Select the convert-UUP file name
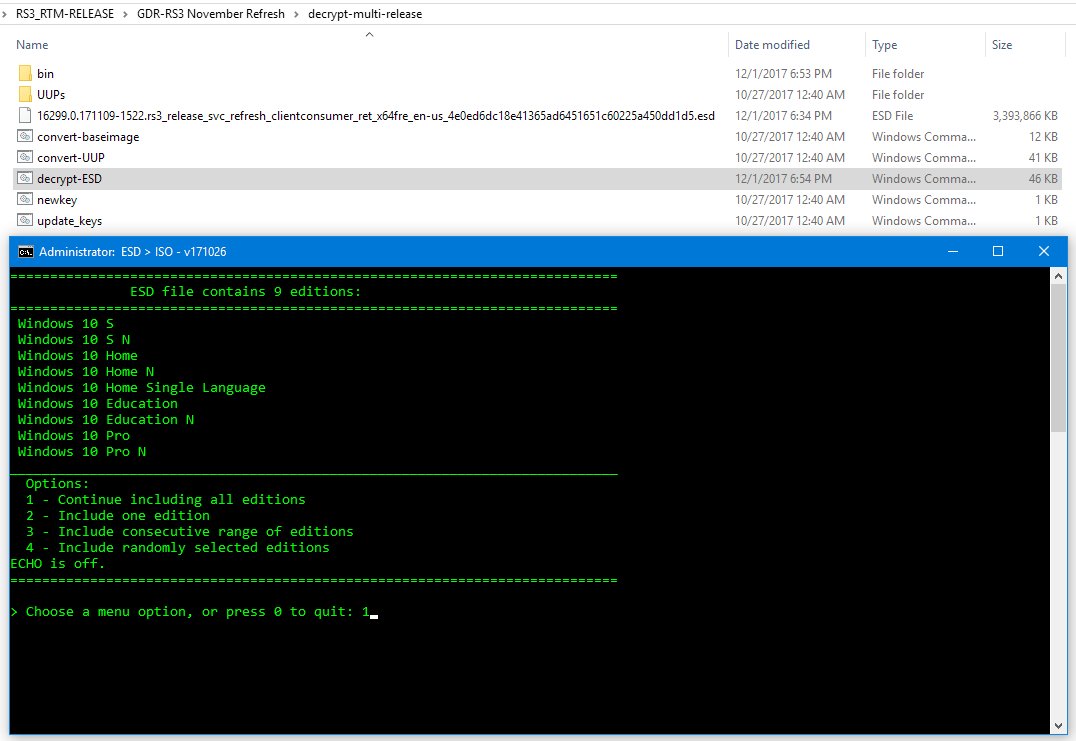 [71, 158]
